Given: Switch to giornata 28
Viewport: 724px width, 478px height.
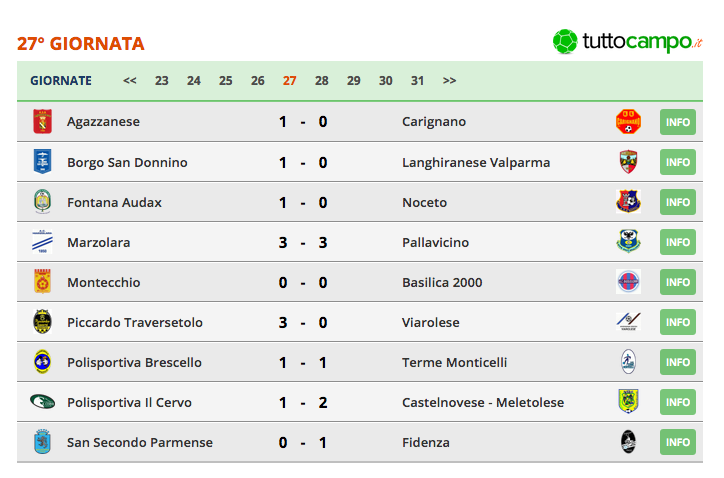Looking at the screenshot, I should point(321,81).
